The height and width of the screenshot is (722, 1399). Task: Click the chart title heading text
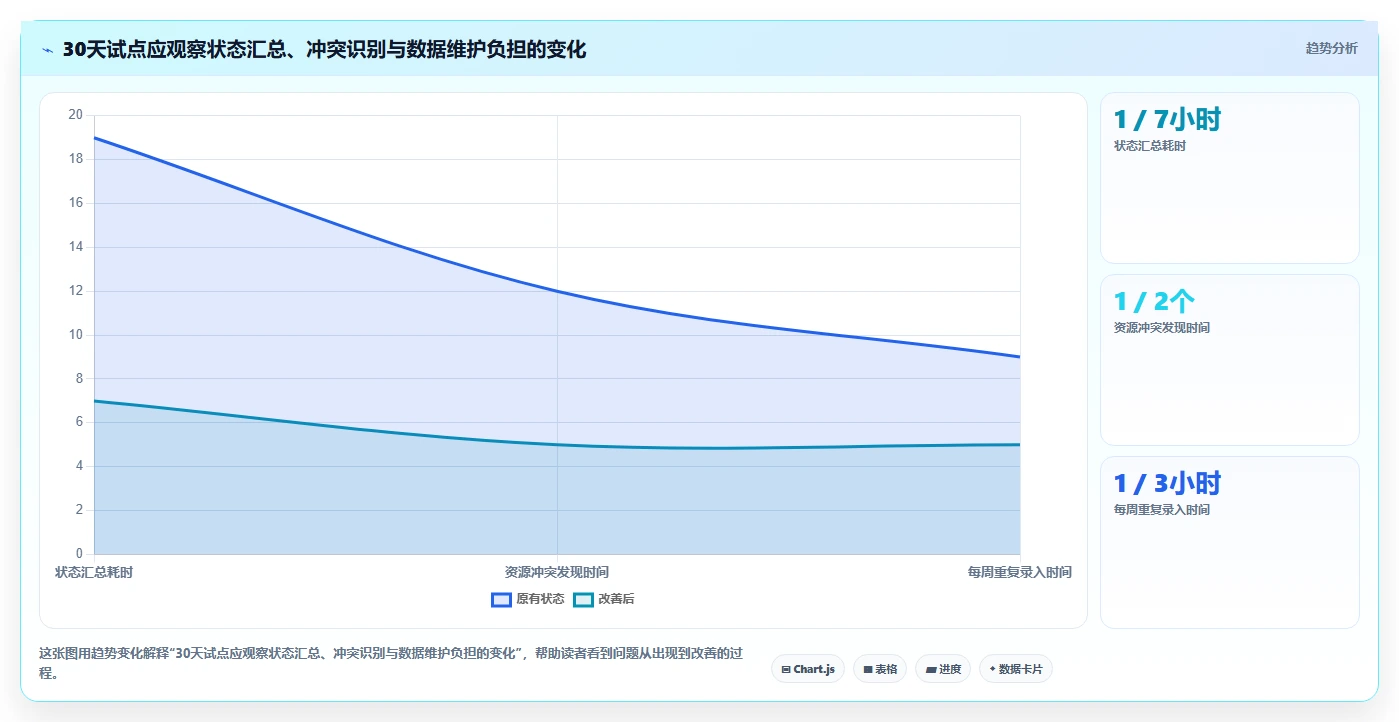click(324, 49)
